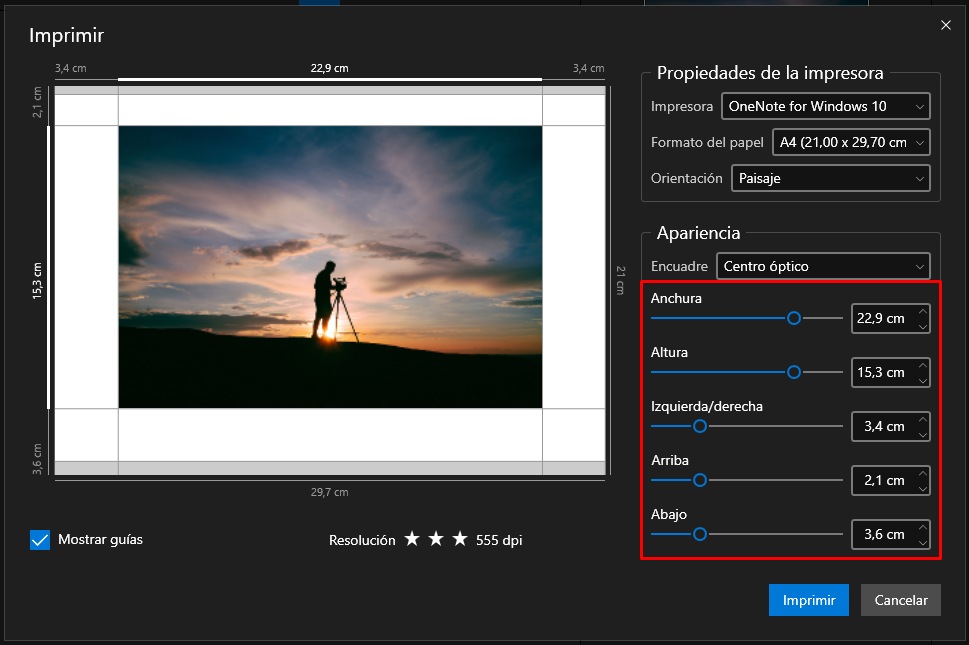Increase the Izquierda/derecha value with its up arrow

(922, 420)
